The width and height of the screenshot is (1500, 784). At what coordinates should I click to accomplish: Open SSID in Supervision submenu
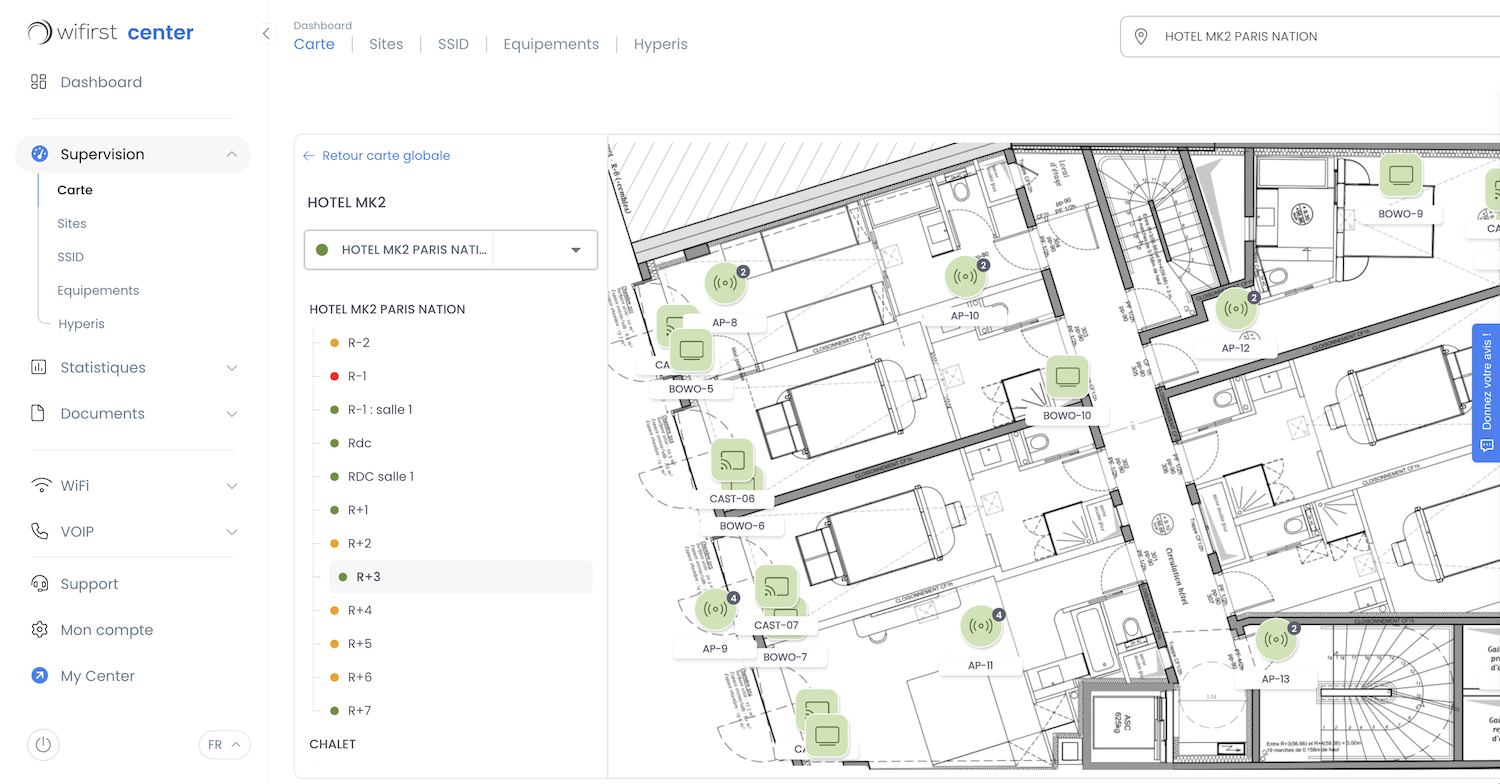tap(71, 257)
